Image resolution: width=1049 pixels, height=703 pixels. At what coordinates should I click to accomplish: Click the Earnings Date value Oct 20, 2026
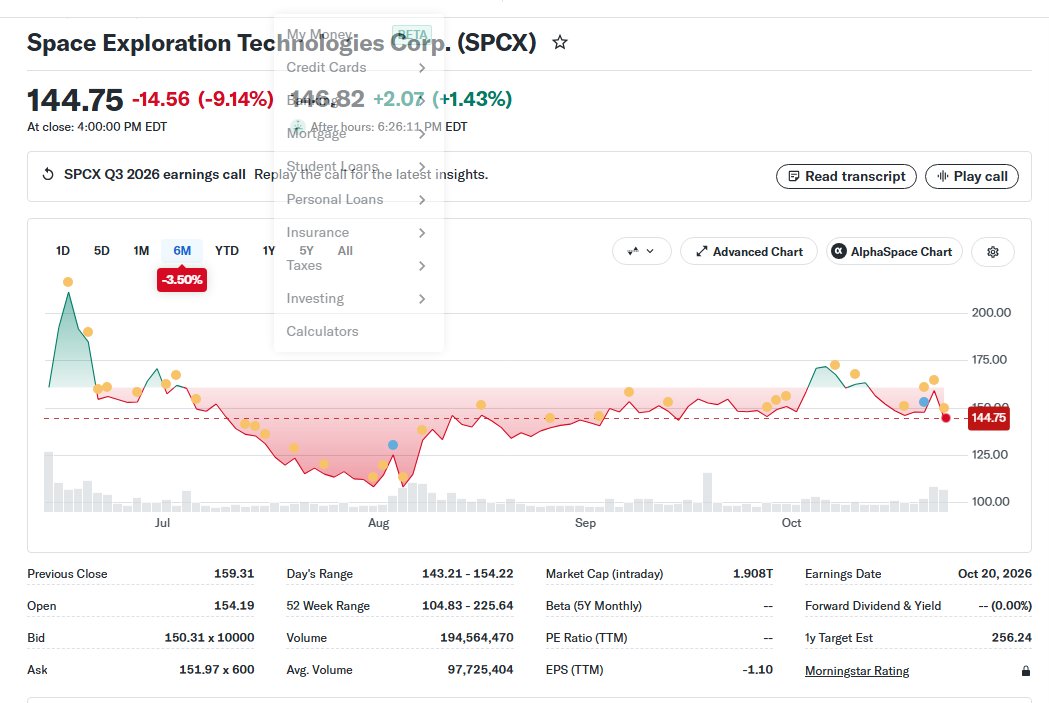coord(994,574)
